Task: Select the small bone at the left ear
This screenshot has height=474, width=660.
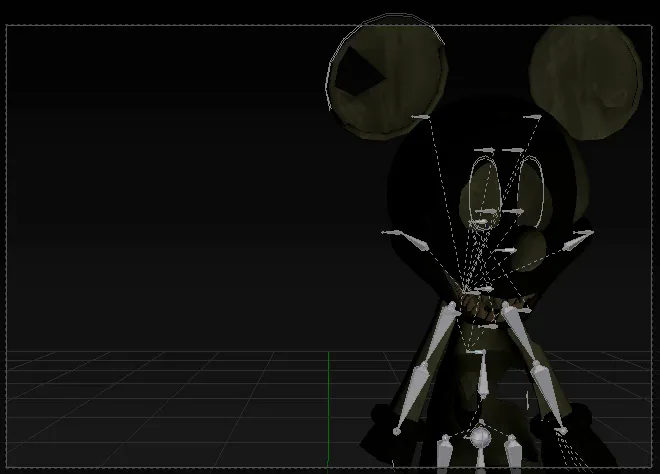Action: [x=420, y=117]
